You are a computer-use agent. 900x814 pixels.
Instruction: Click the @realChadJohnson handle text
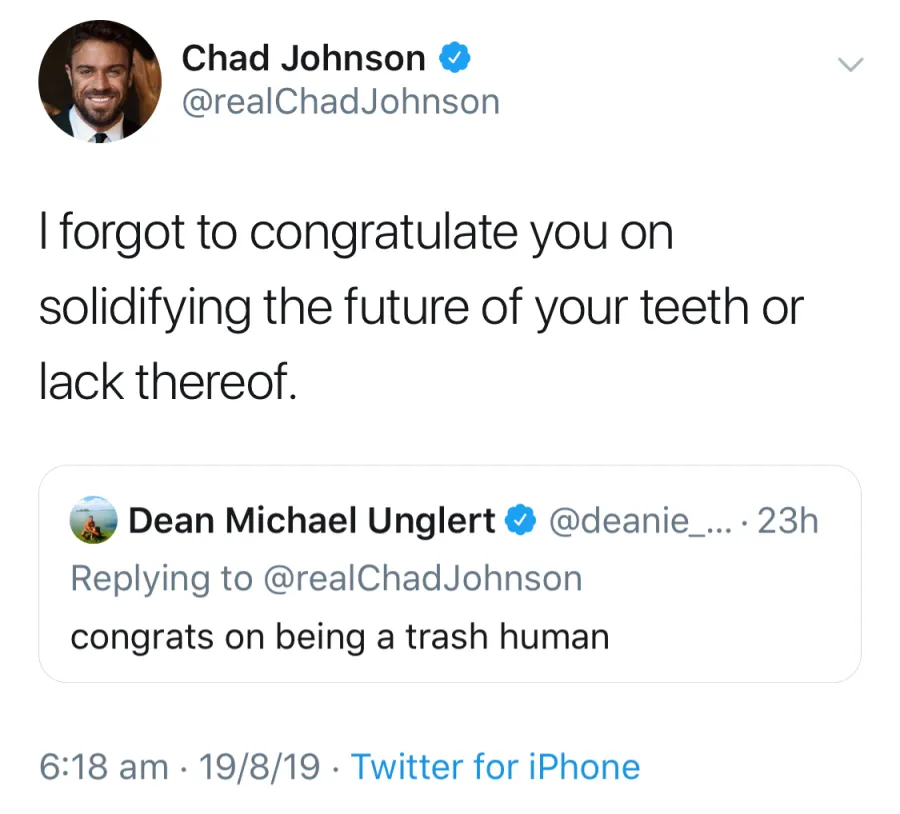[x=340, y=100]
